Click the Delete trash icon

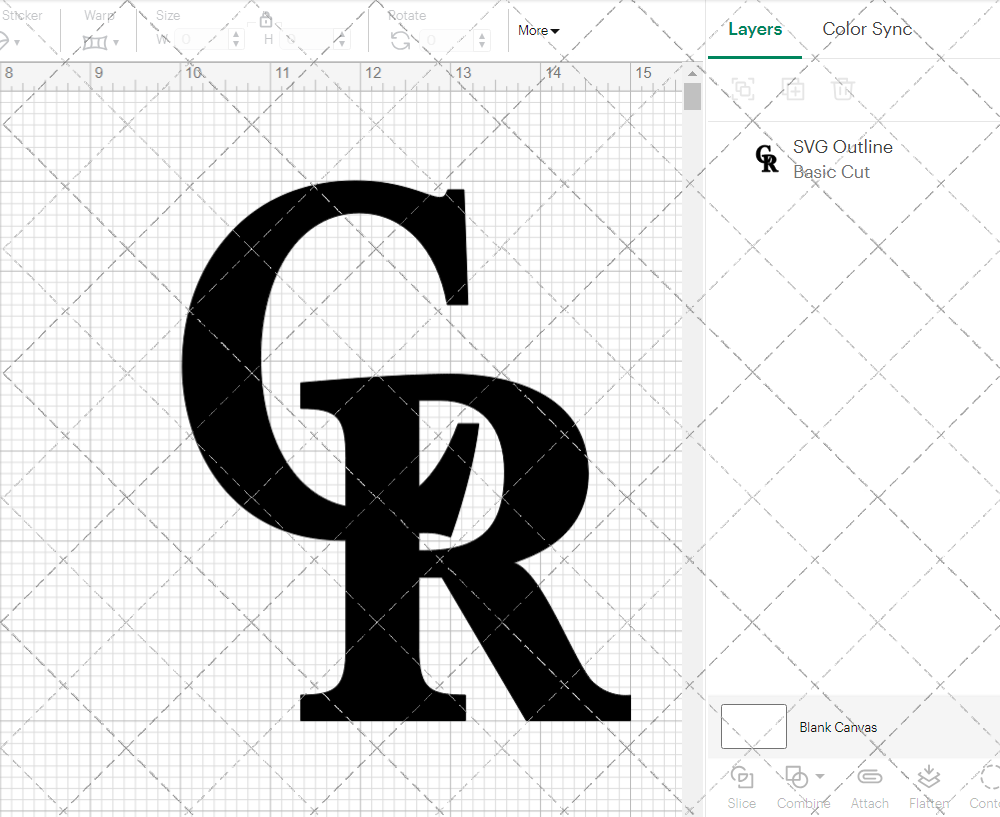pos(843,89)
